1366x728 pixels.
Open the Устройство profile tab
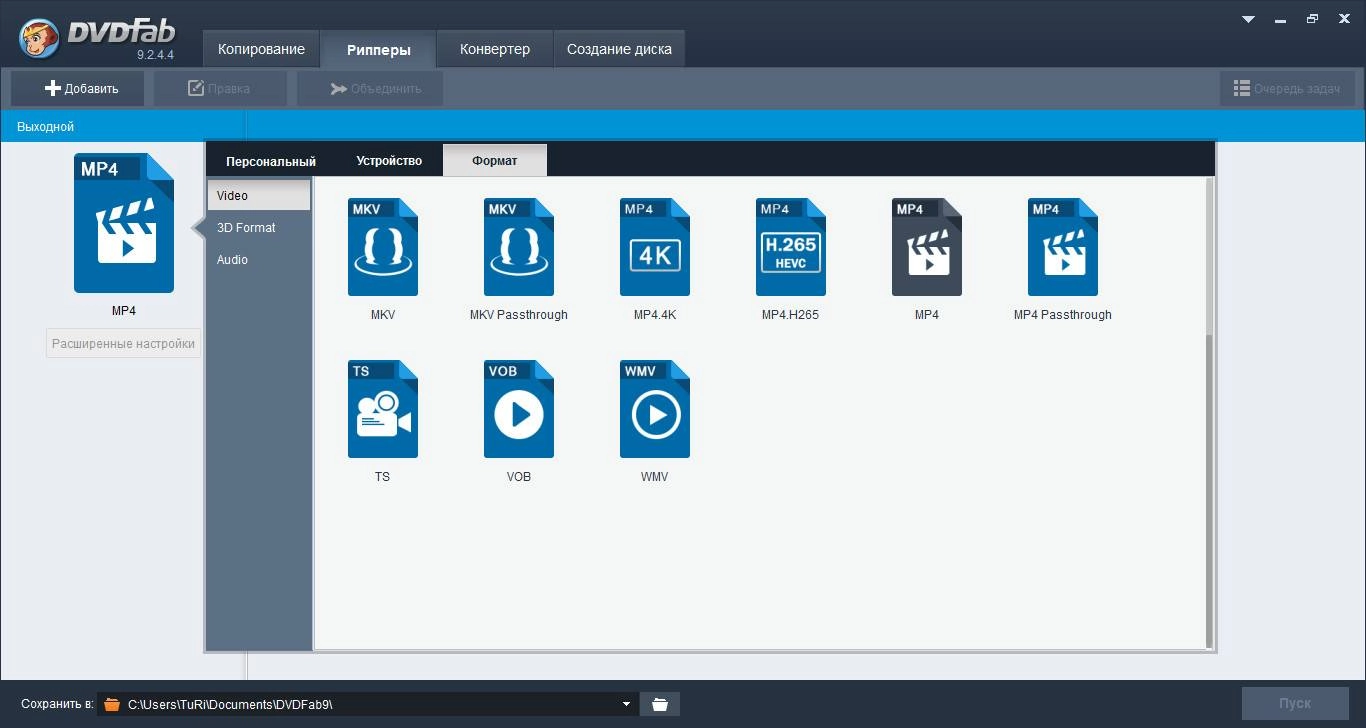click(389, 161)
